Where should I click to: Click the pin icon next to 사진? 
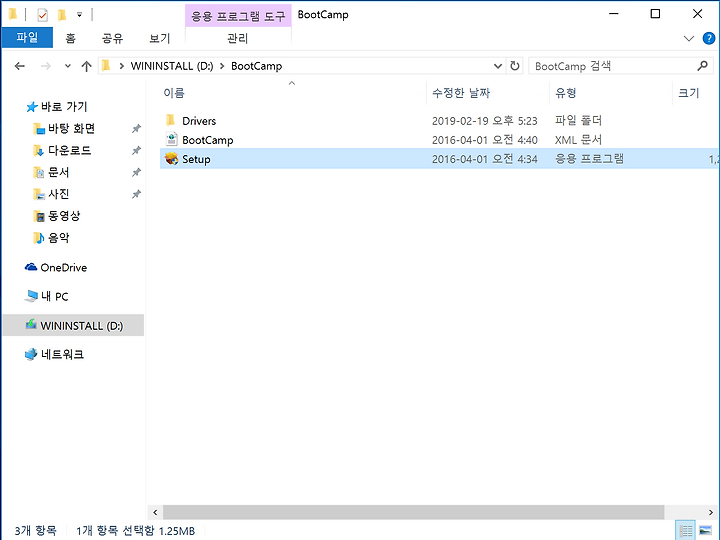pos(136,195)
